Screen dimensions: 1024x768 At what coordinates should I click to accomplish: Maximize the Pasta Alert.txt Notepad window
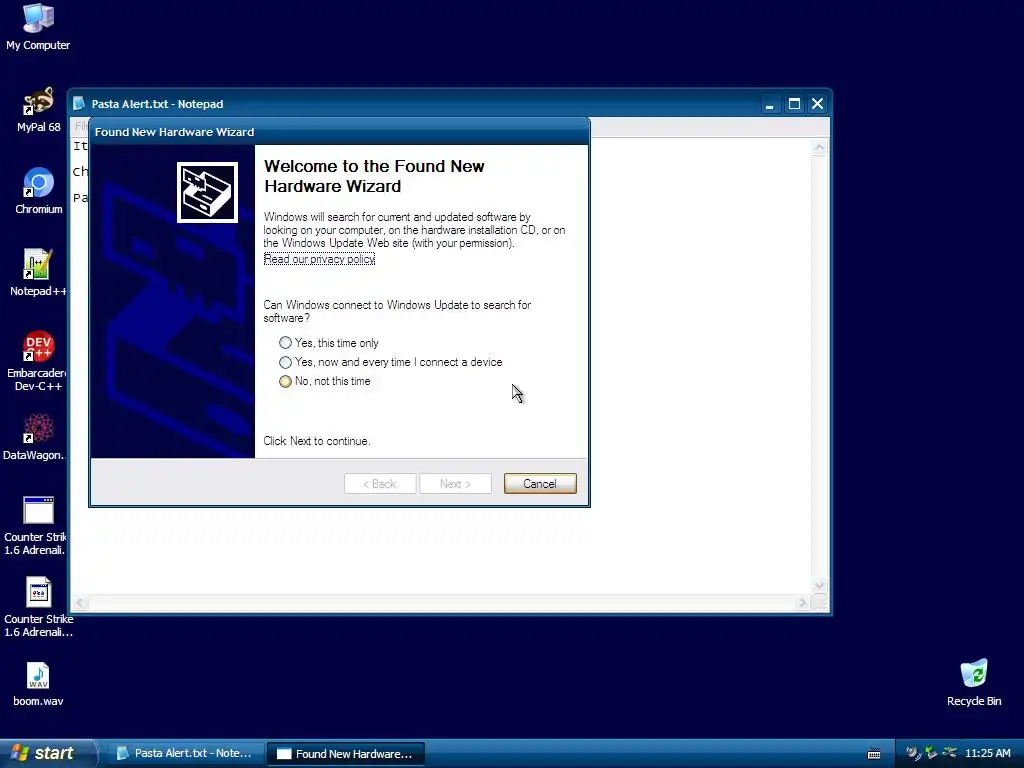794,104
